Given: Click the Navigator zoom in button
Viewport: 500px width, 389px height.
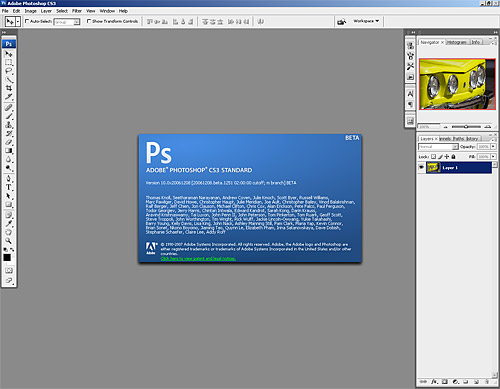Looking at the screenshot, I should coord(488,127).
